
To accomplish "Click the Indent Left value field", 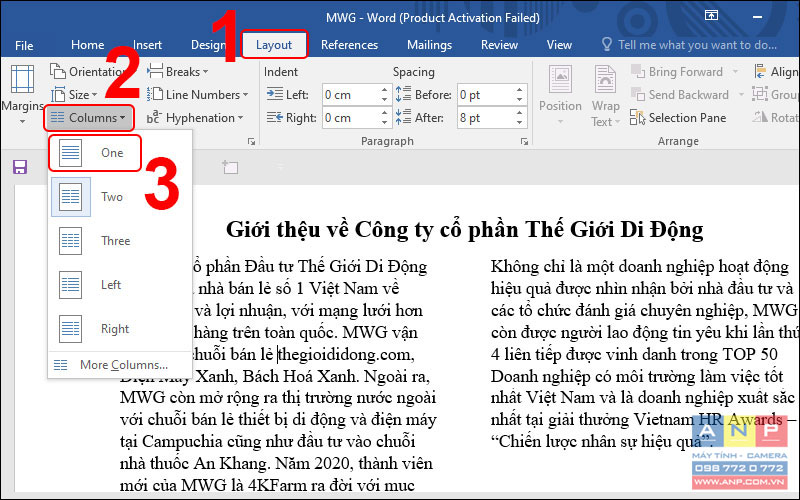I will [x=351, y=95].
